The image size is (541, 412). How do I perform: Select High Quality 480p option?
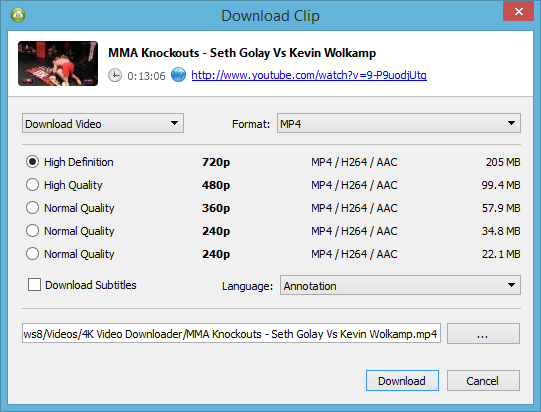click(x=64, y=185)
